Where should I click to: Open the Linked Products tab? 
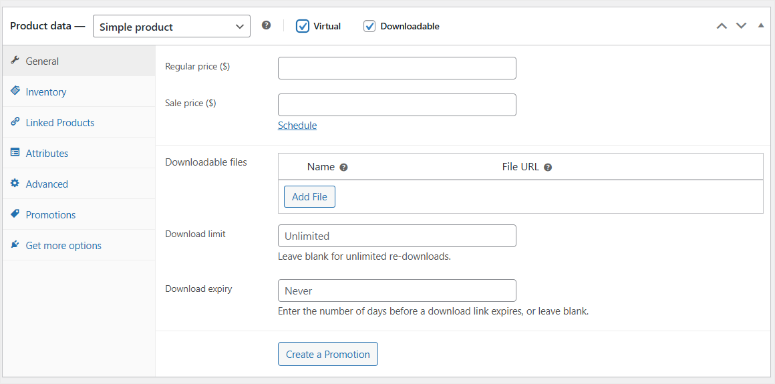(x=79, y=123)
